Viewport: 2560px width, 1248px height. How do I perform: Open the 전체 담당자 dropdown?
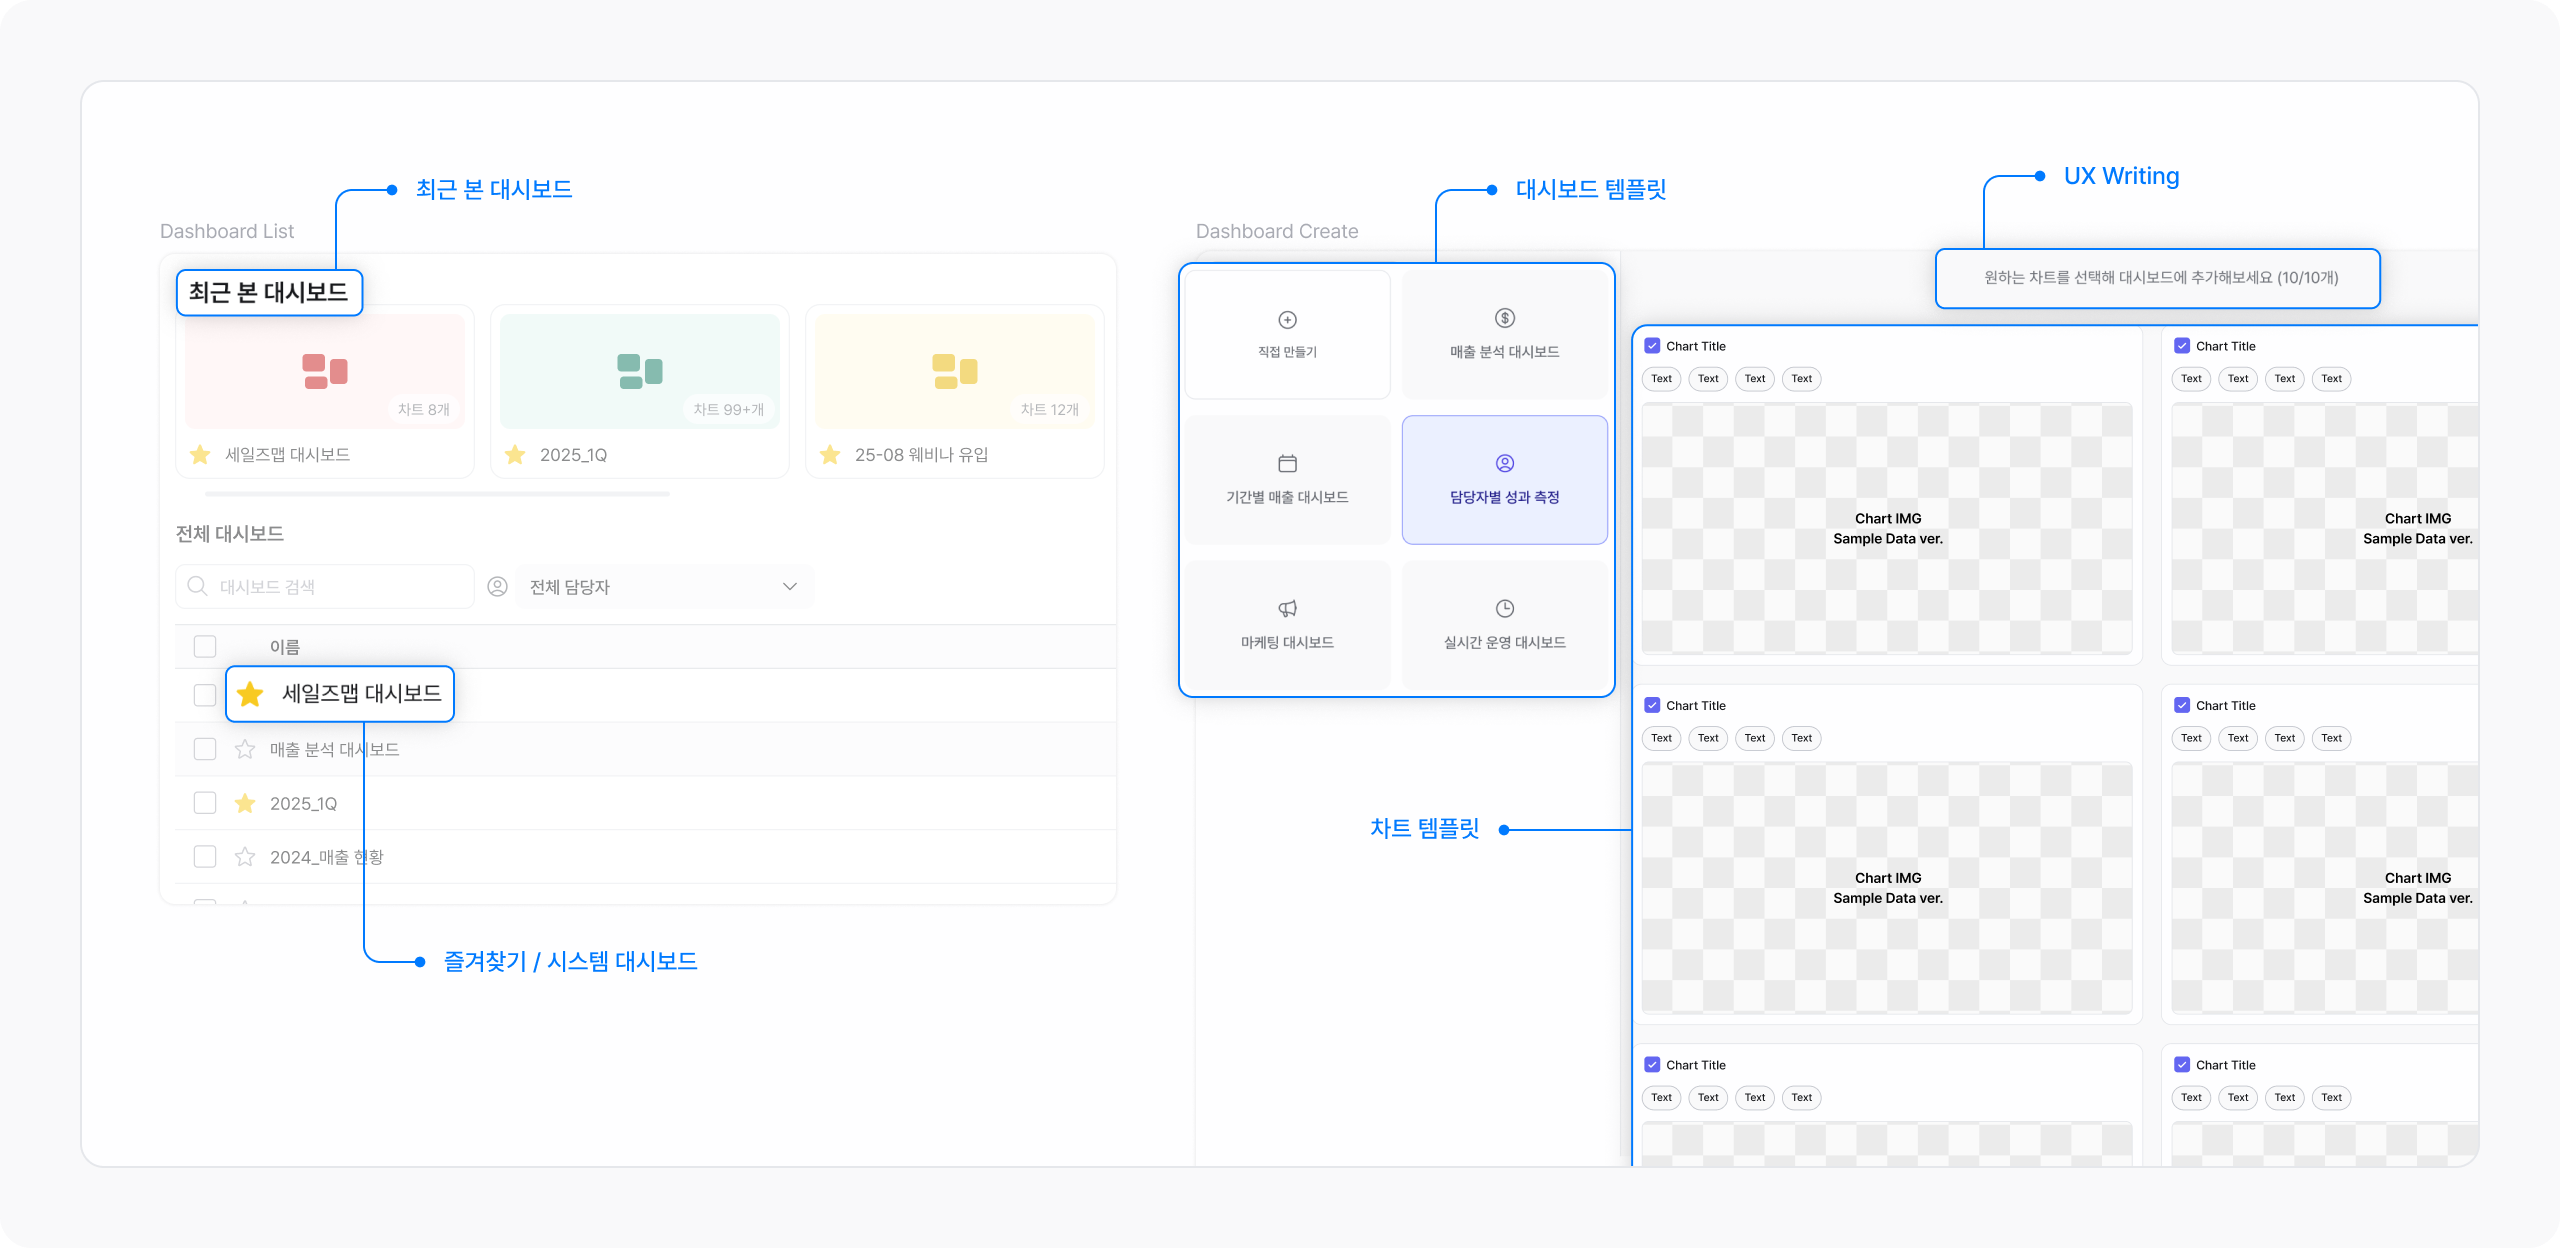[x=664, y=587]
